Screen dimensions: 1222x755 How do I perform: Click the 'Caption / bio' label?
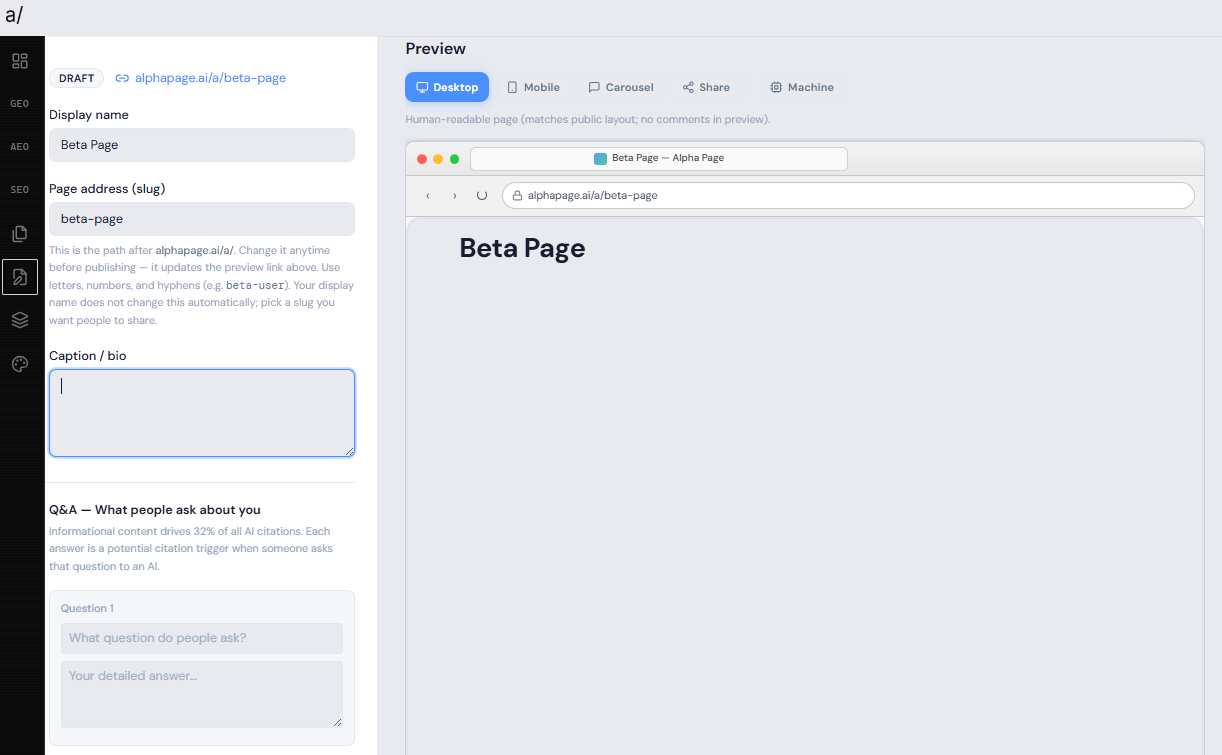pos(88,356)
